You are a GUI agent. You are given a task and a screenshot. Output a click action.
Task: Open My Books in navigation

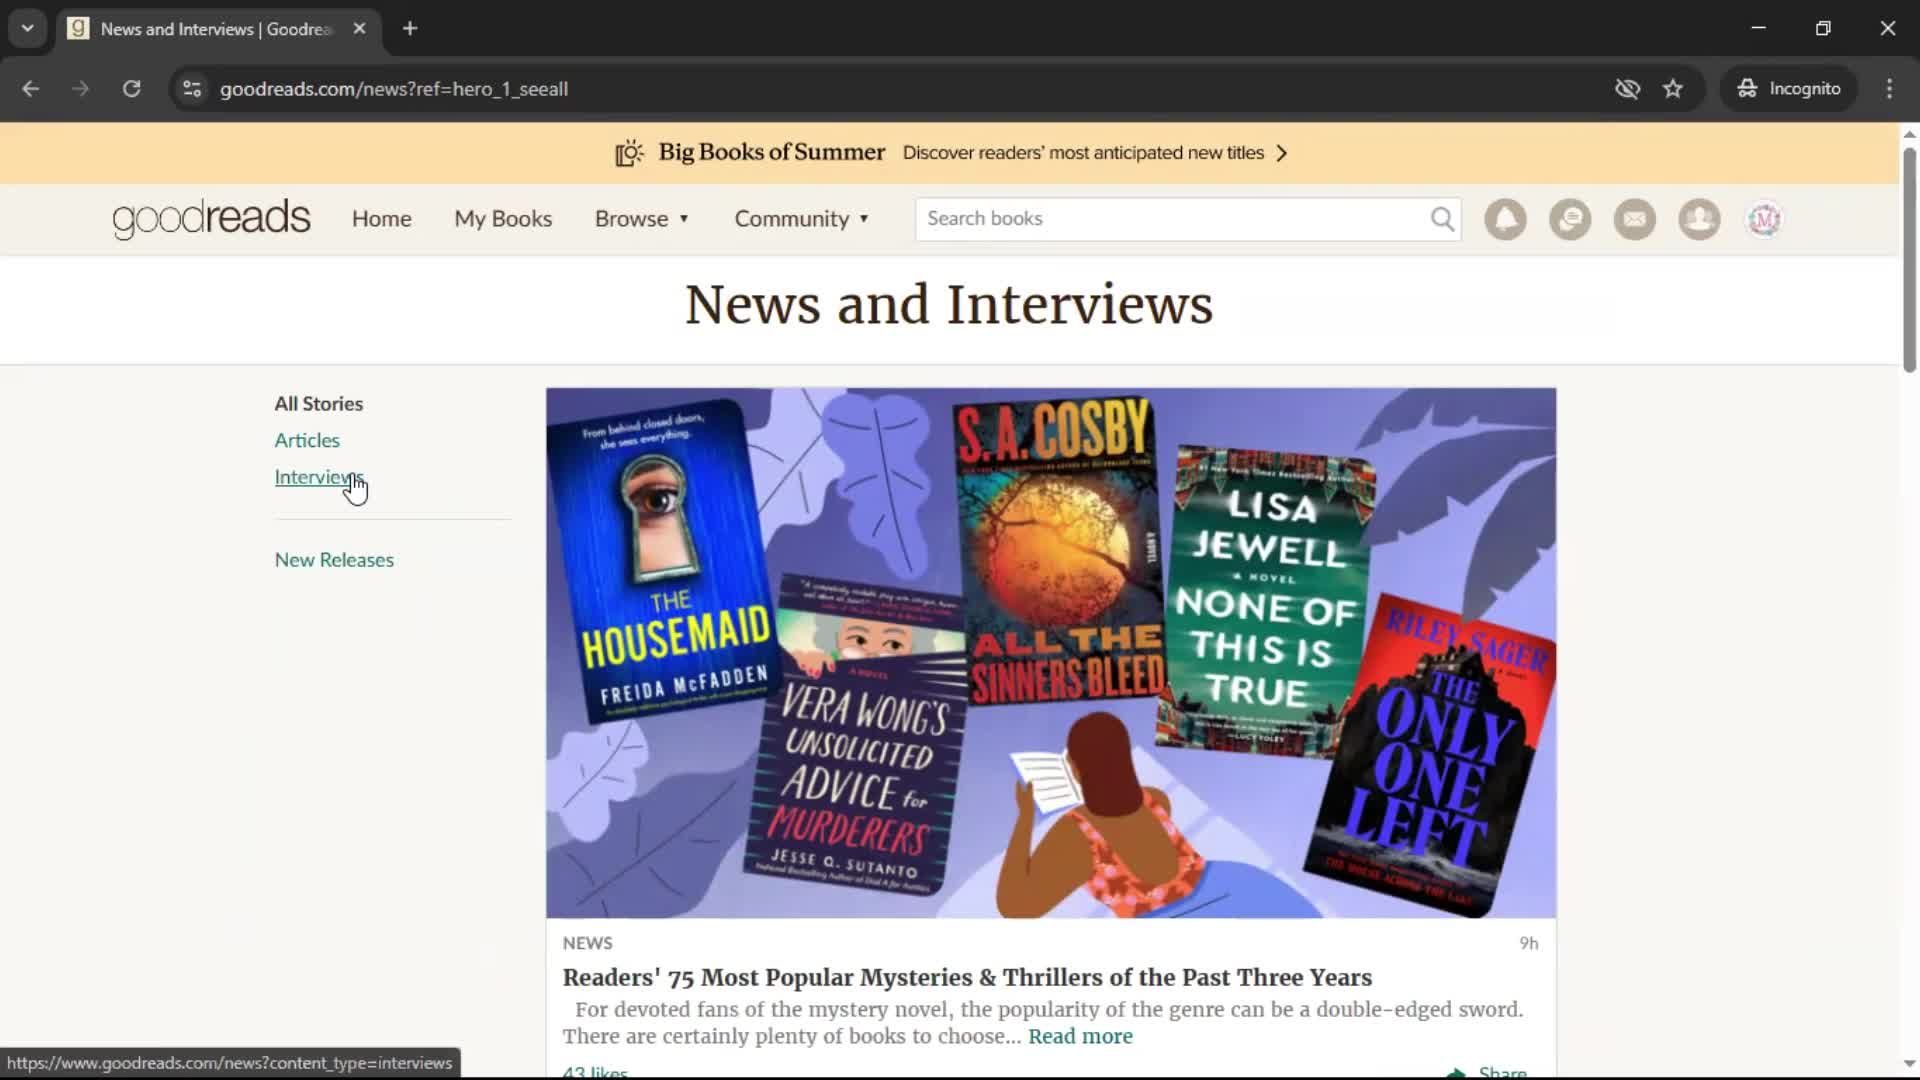coord(503,219)
